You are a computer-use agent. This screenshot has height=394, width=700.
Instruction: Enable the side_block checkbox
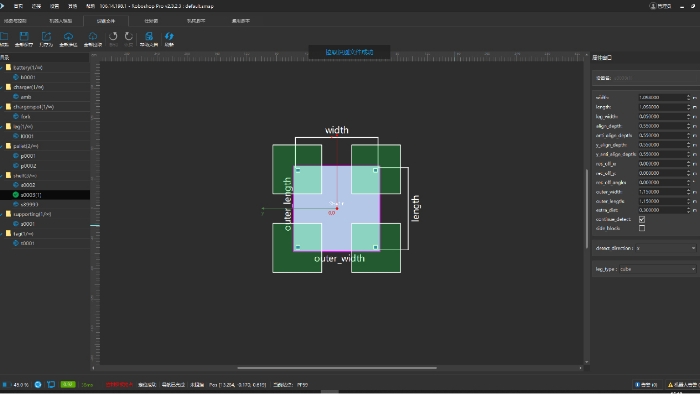coord(642,228)
